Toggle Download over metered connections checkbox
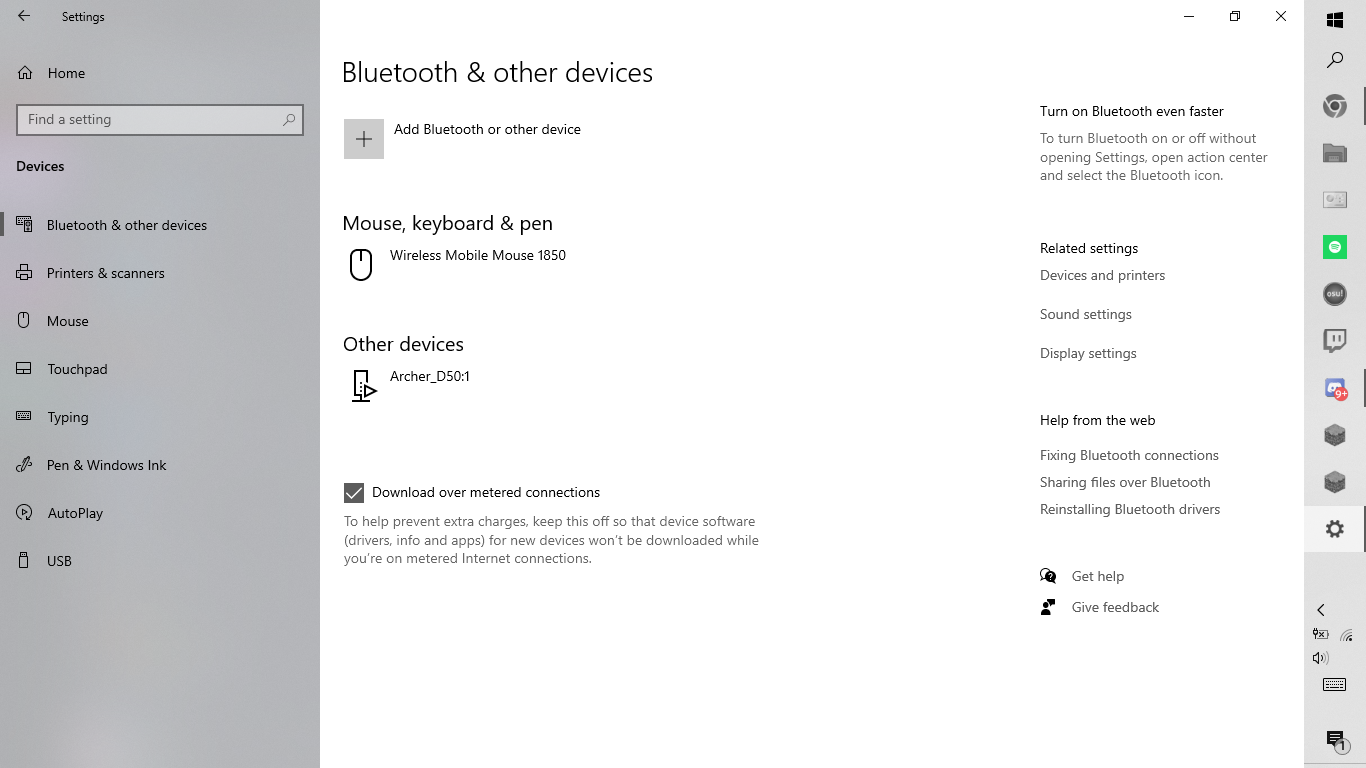Viewport: 1366px width, 768px height. tap(354, 492)
